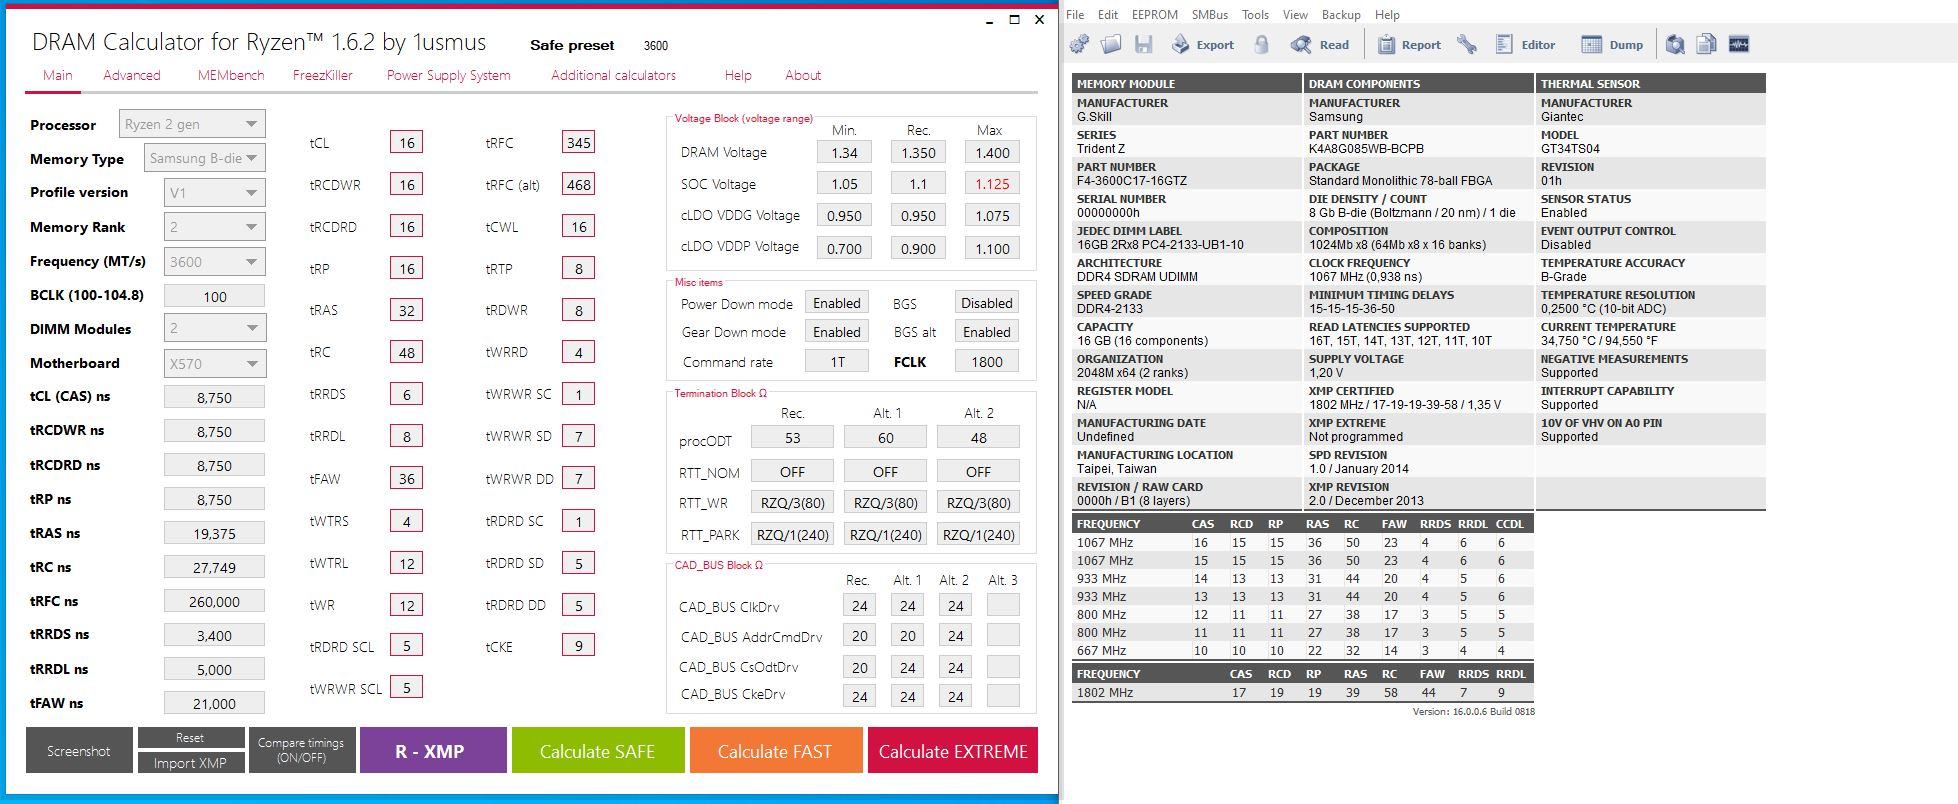Click the FCLK value 1800
This screenshot has height=804, width=1958.
(987, 362)
